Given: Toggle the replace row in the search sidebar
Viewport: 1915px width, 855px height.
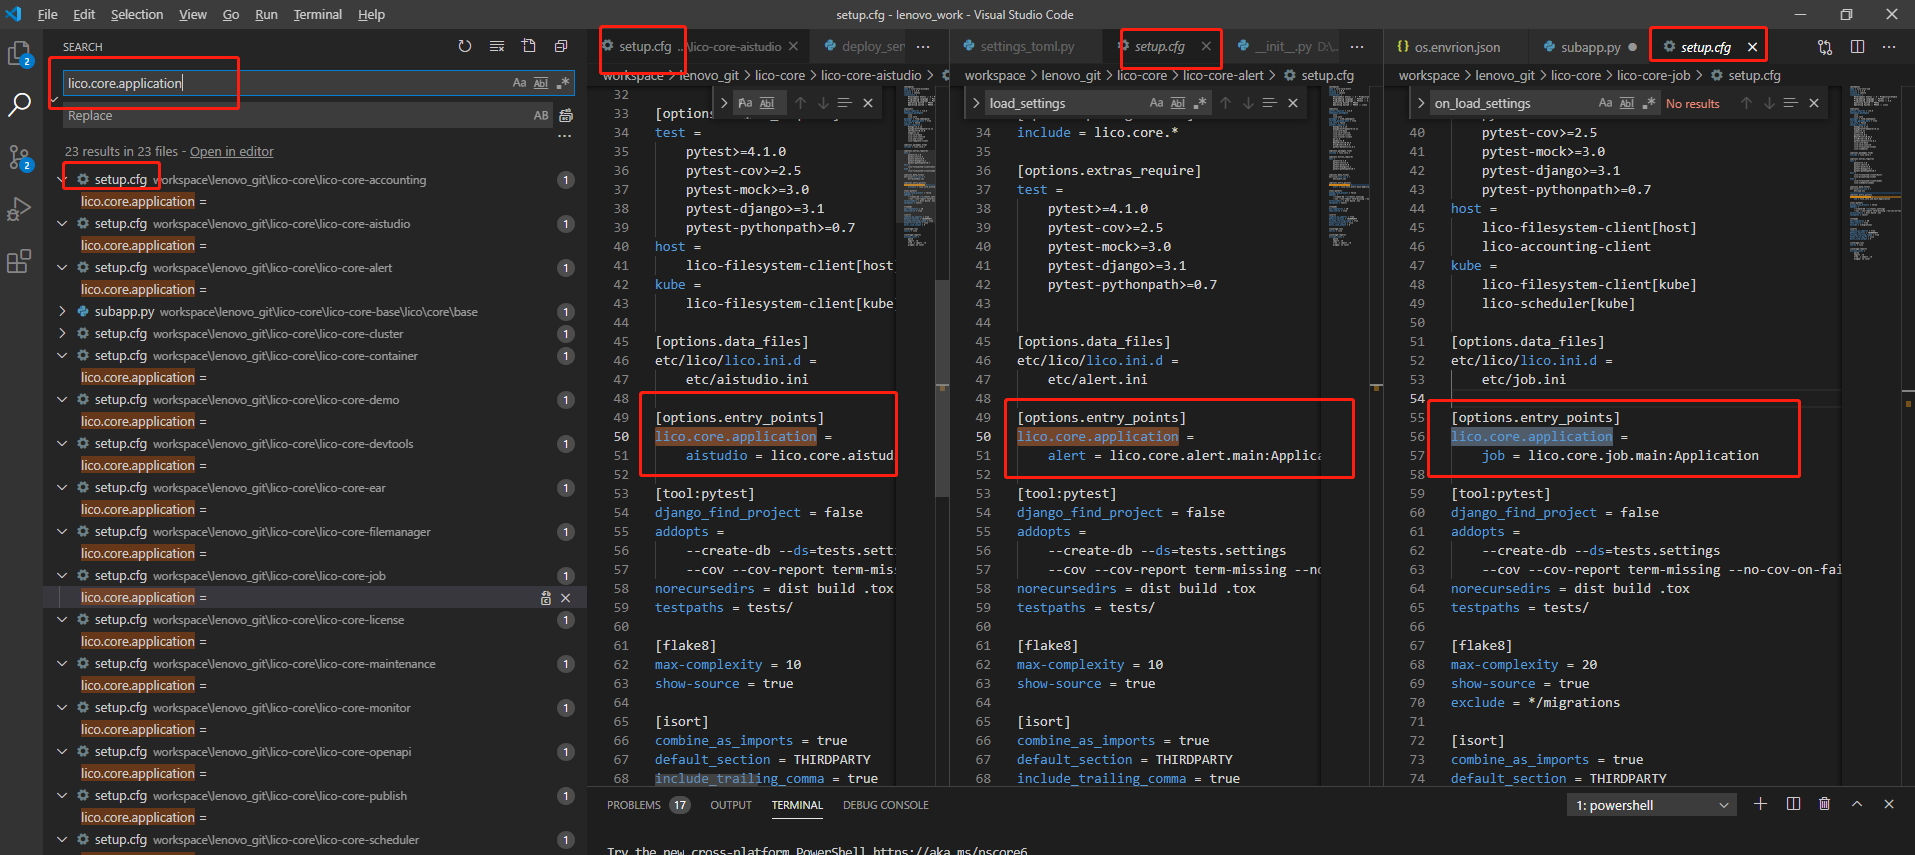Looking at the screenshot, I should coord(53,99).
